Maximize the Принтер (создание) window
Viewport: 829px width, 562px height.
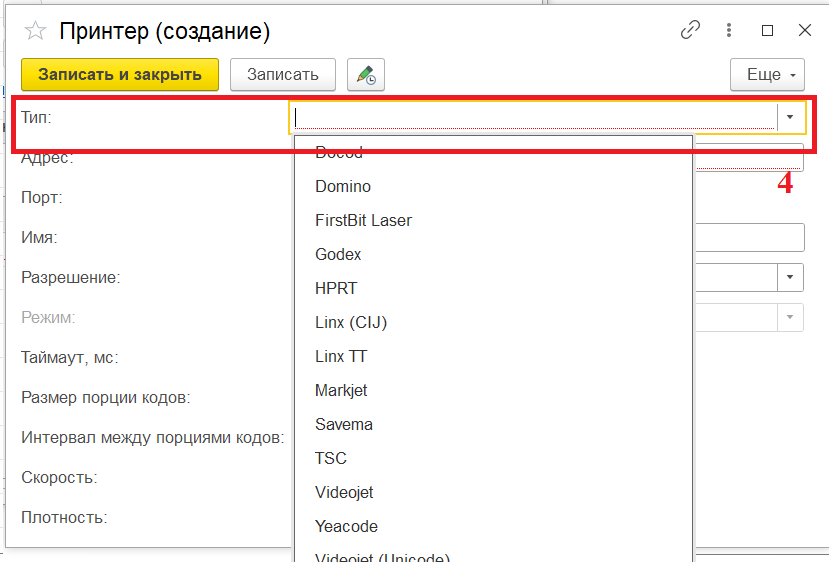pyautogui.click(x=767, y=31)
